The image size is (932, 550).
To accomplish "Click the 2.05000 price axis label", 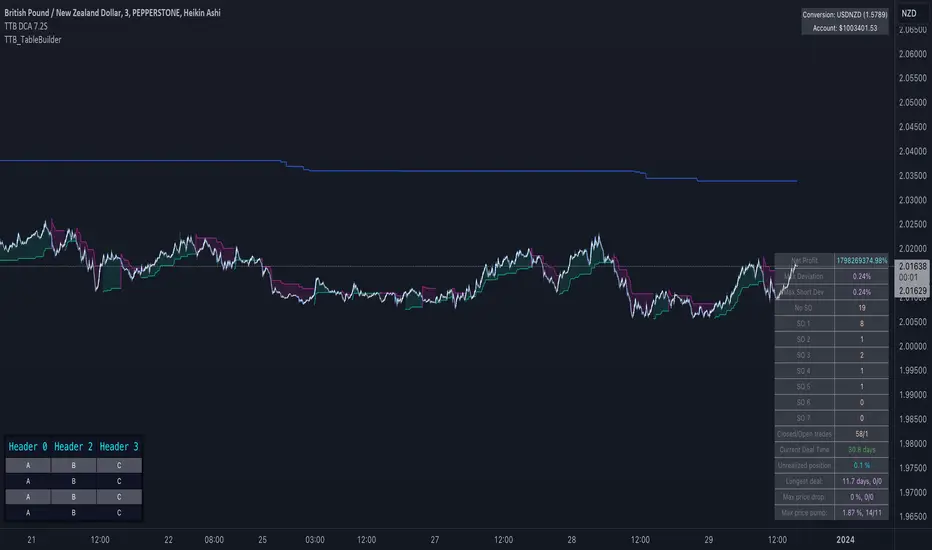I will point(912,103).
